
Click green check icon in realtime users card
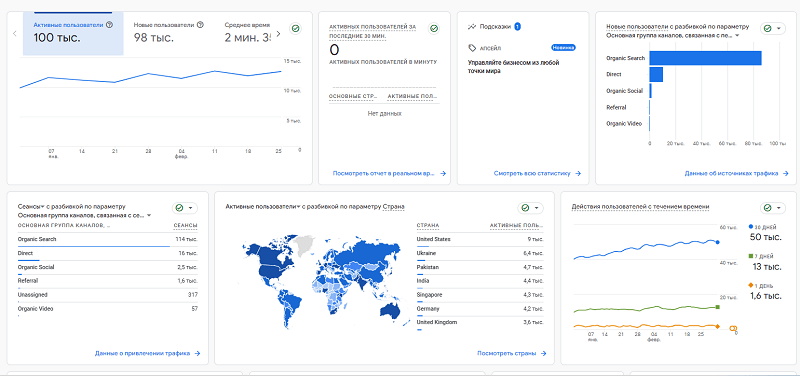coord(434,29)
